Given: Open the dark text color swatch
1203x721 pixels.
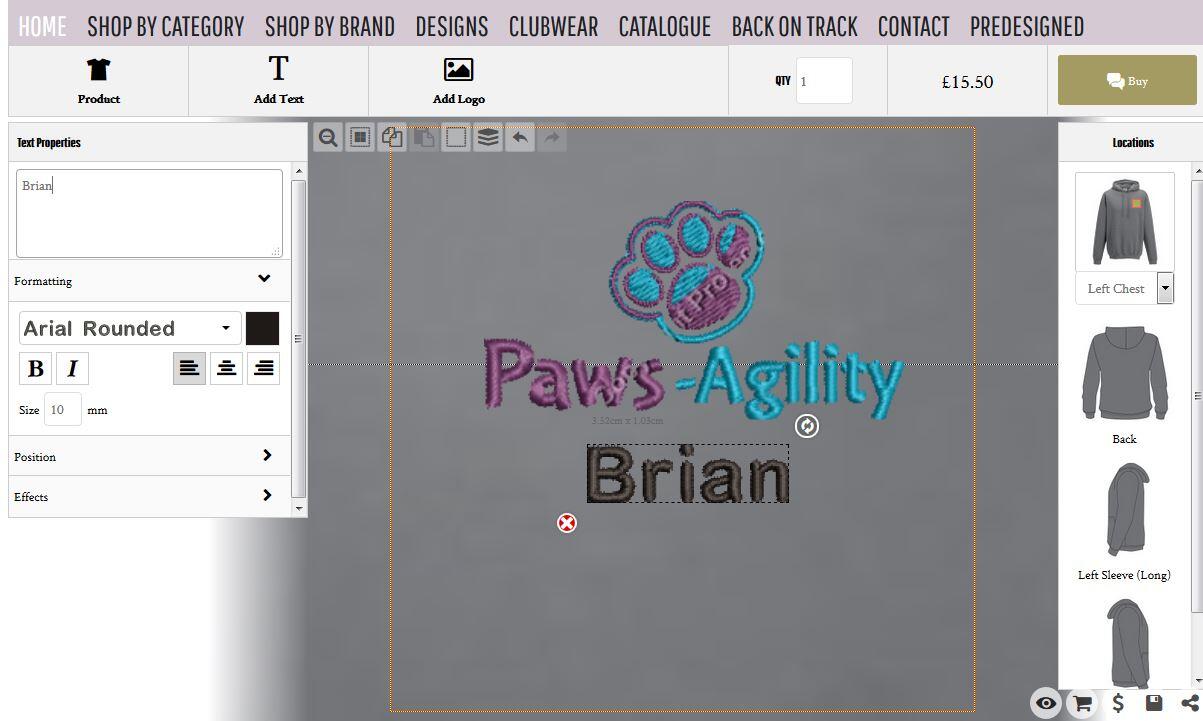Looking at the screenshot, I should [x=262, y=328].
